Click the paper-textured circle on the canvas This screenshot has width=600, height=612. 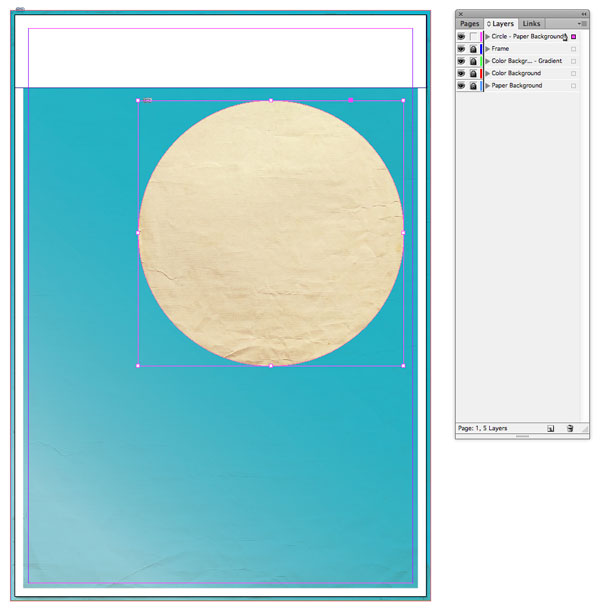pos(271,233)
